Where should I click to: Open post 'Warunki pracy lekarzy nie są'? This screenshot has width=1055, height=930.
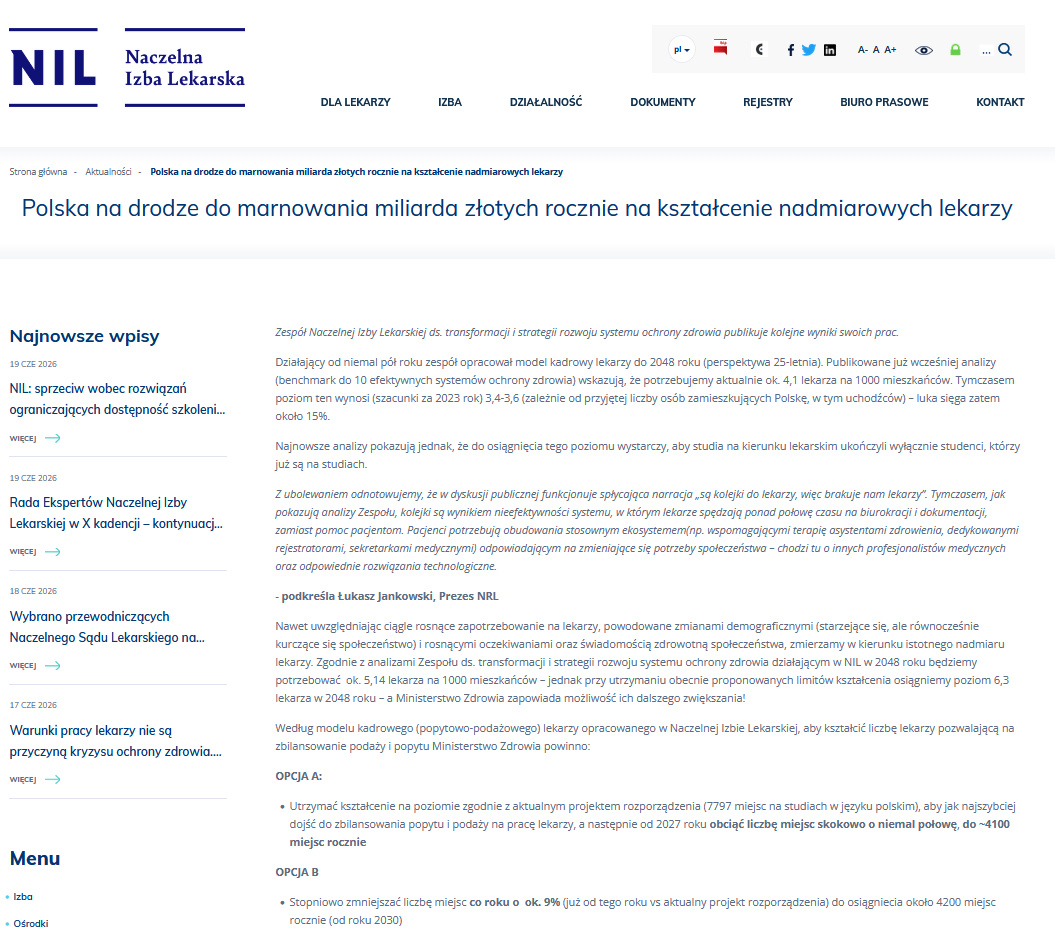click(116, 741)
